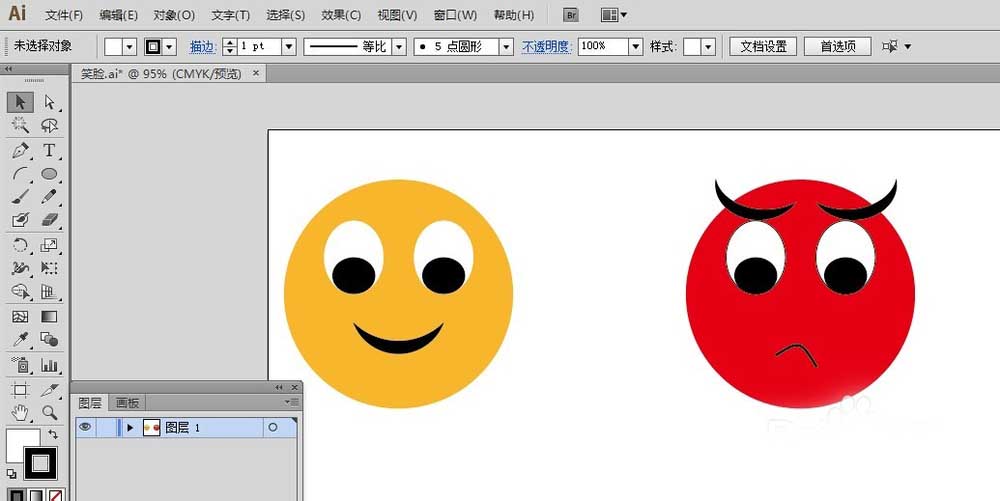Image resolution: width=1000 pixels, height=501 pixels.
Task: Open the 等比 variable width profile dropdown
Action: [399, 47]
